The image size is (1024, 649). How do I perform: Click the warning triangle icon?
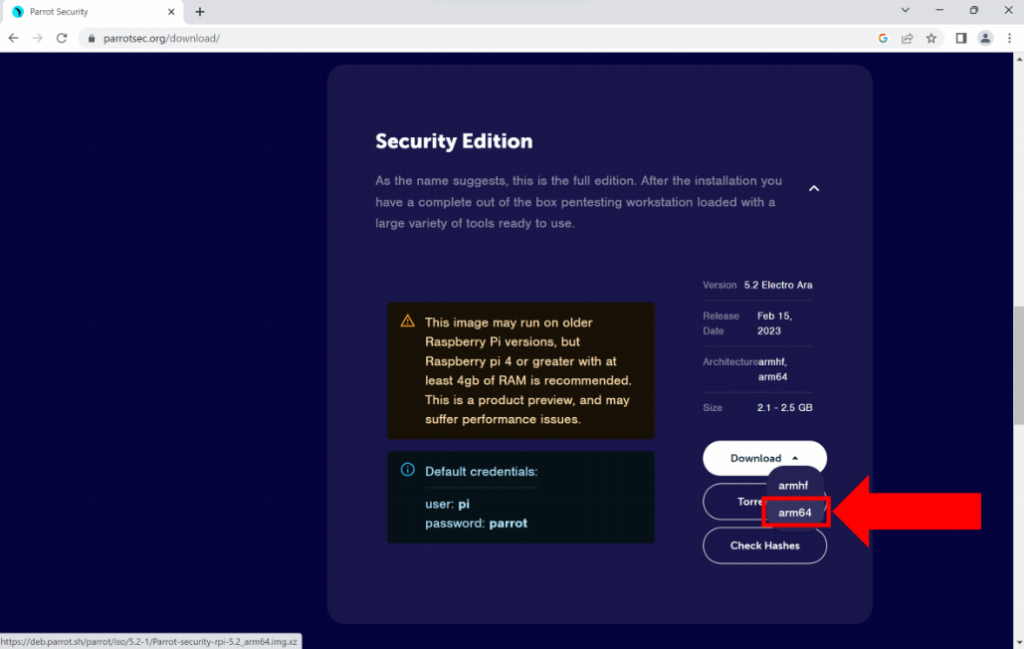[x=408, y=321]
